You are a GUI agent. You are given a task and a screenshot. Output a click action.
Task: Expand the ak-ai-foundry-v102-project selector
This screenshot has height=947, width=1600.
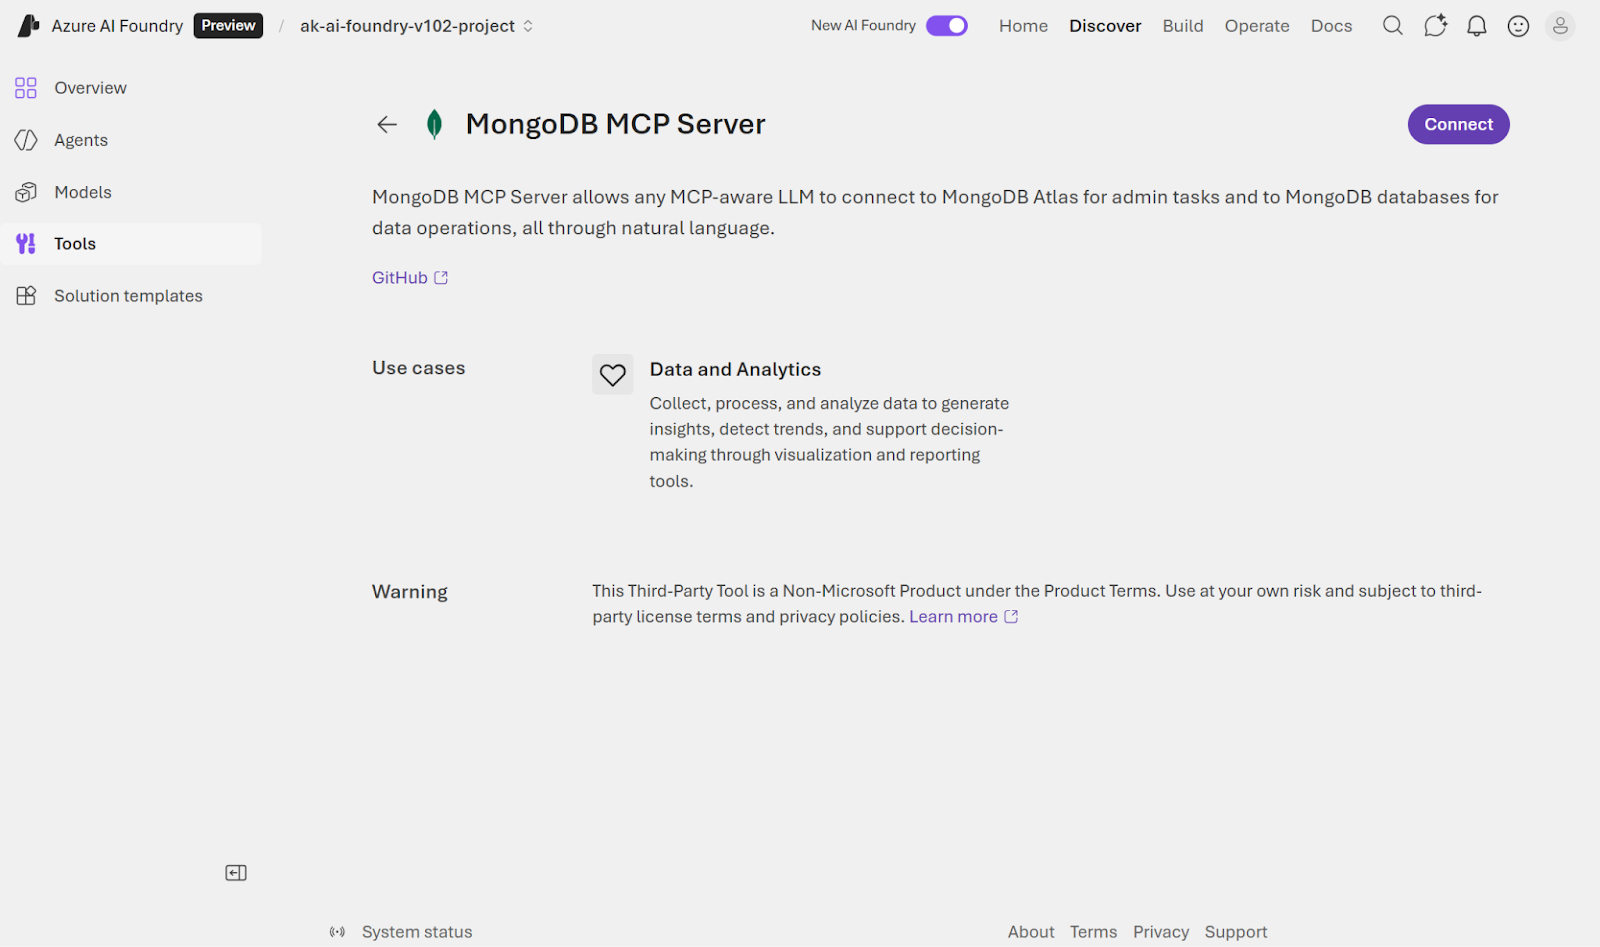[x=529, y=26]
